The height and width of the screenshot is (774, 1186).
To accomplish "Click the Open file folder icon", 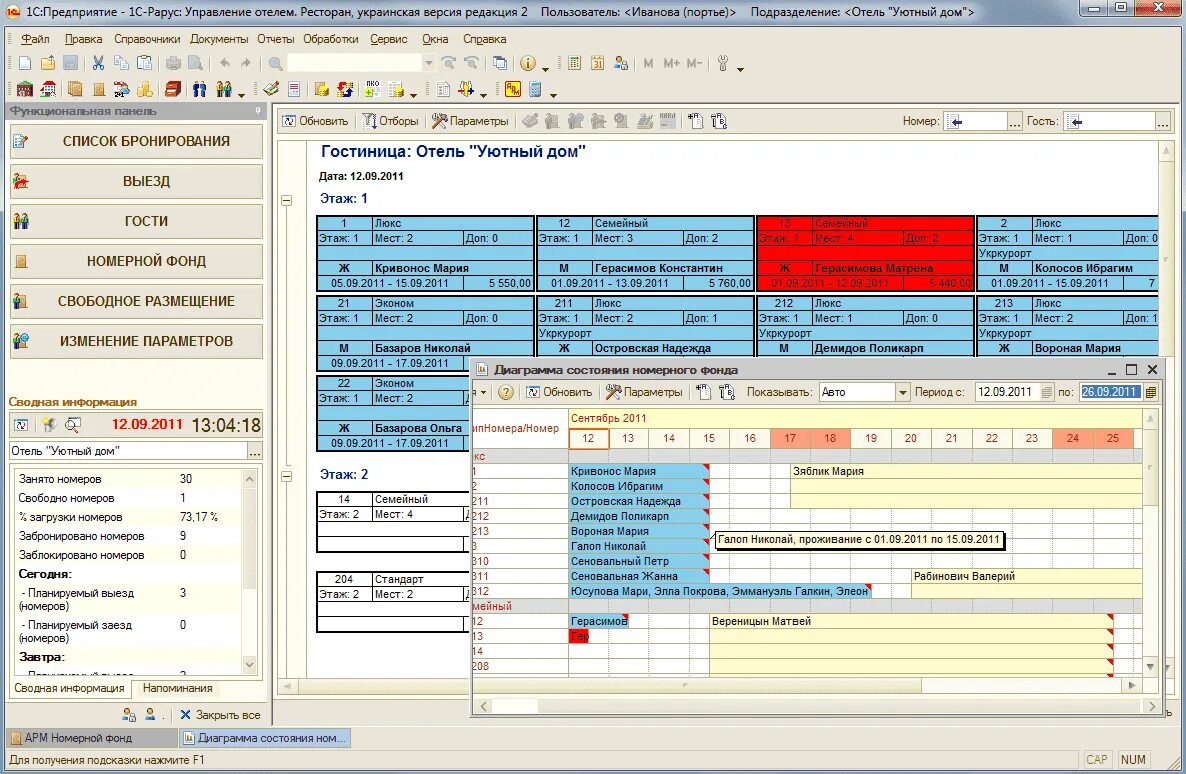I will [x=48, y=64].
